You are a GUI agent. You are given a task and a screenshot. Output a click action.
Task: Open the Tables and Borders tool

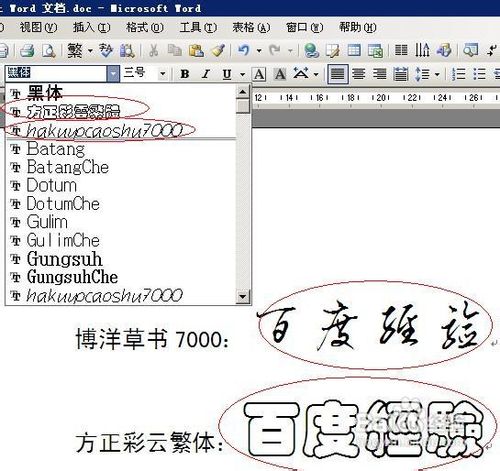click(333, 51)
